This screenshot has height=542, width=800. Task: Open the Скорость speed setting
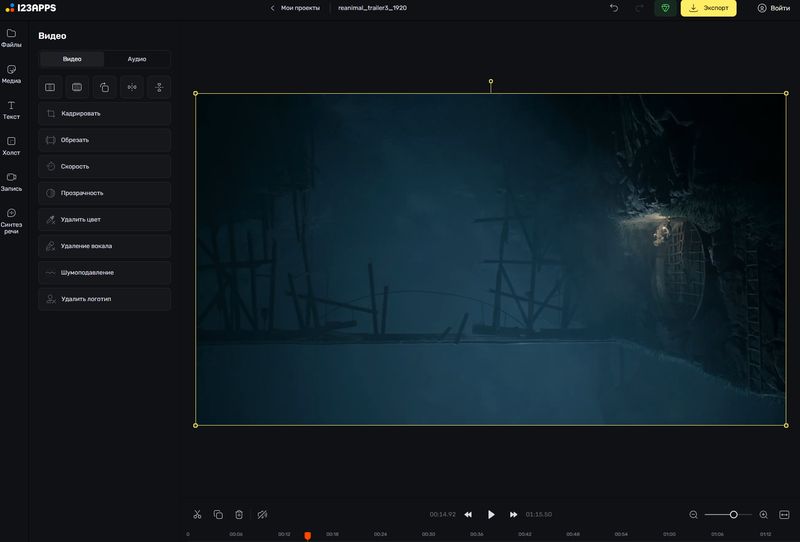[x=104, y=167]
